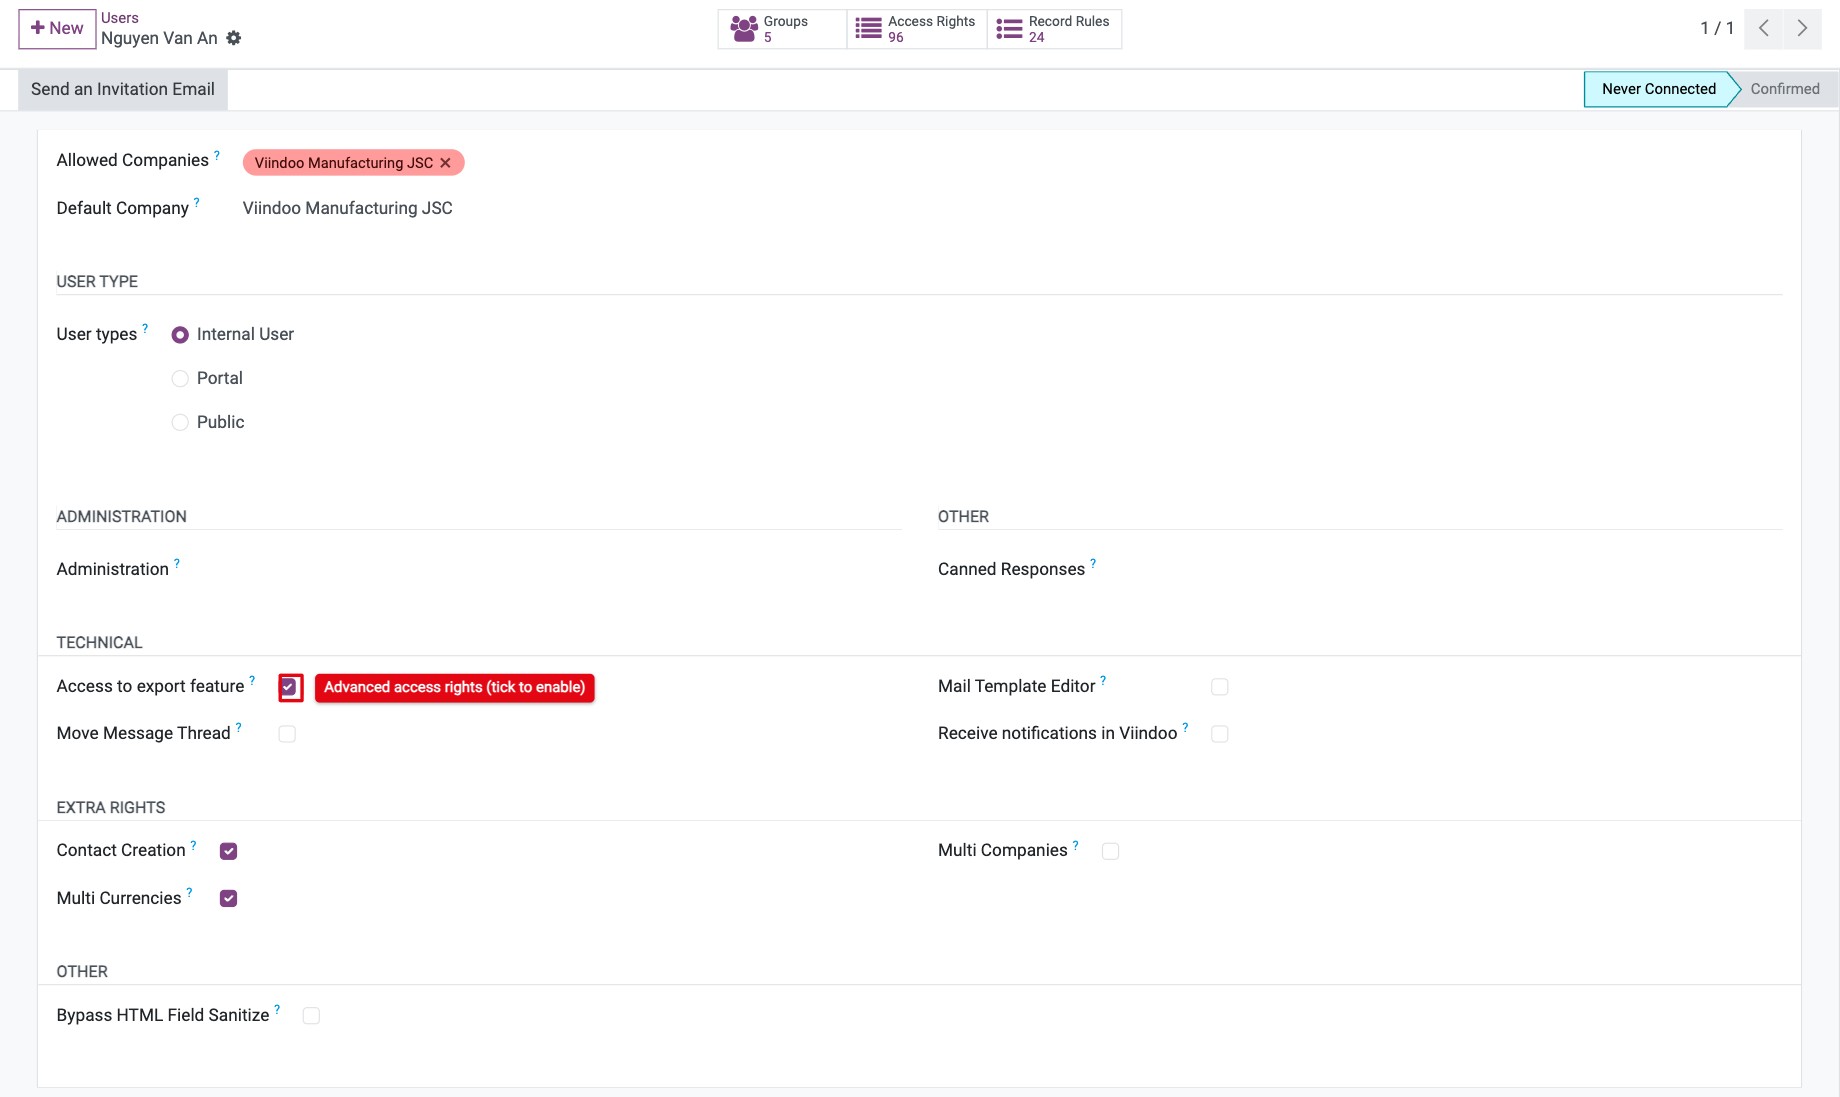Untick Access to export feature checkbox
The height and width of the screenshot is (1097, 1840).
[288, 687]
